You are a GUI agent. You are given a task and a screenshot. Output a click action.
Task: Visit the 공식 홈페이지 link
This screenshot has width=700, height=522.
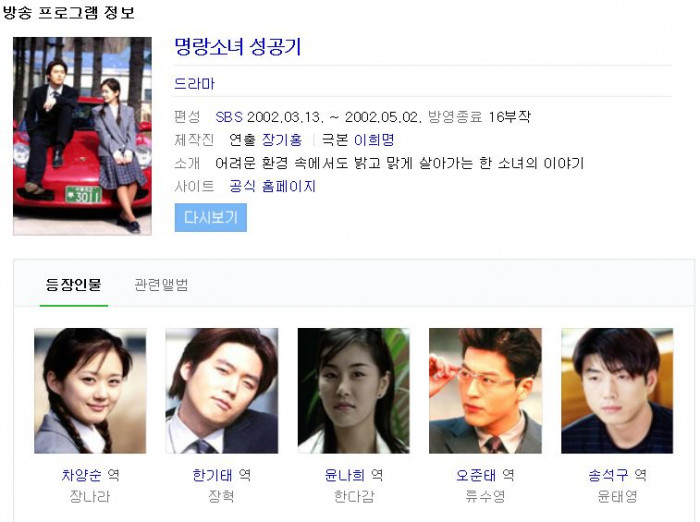pyautogui.click(x=272, y=186)
